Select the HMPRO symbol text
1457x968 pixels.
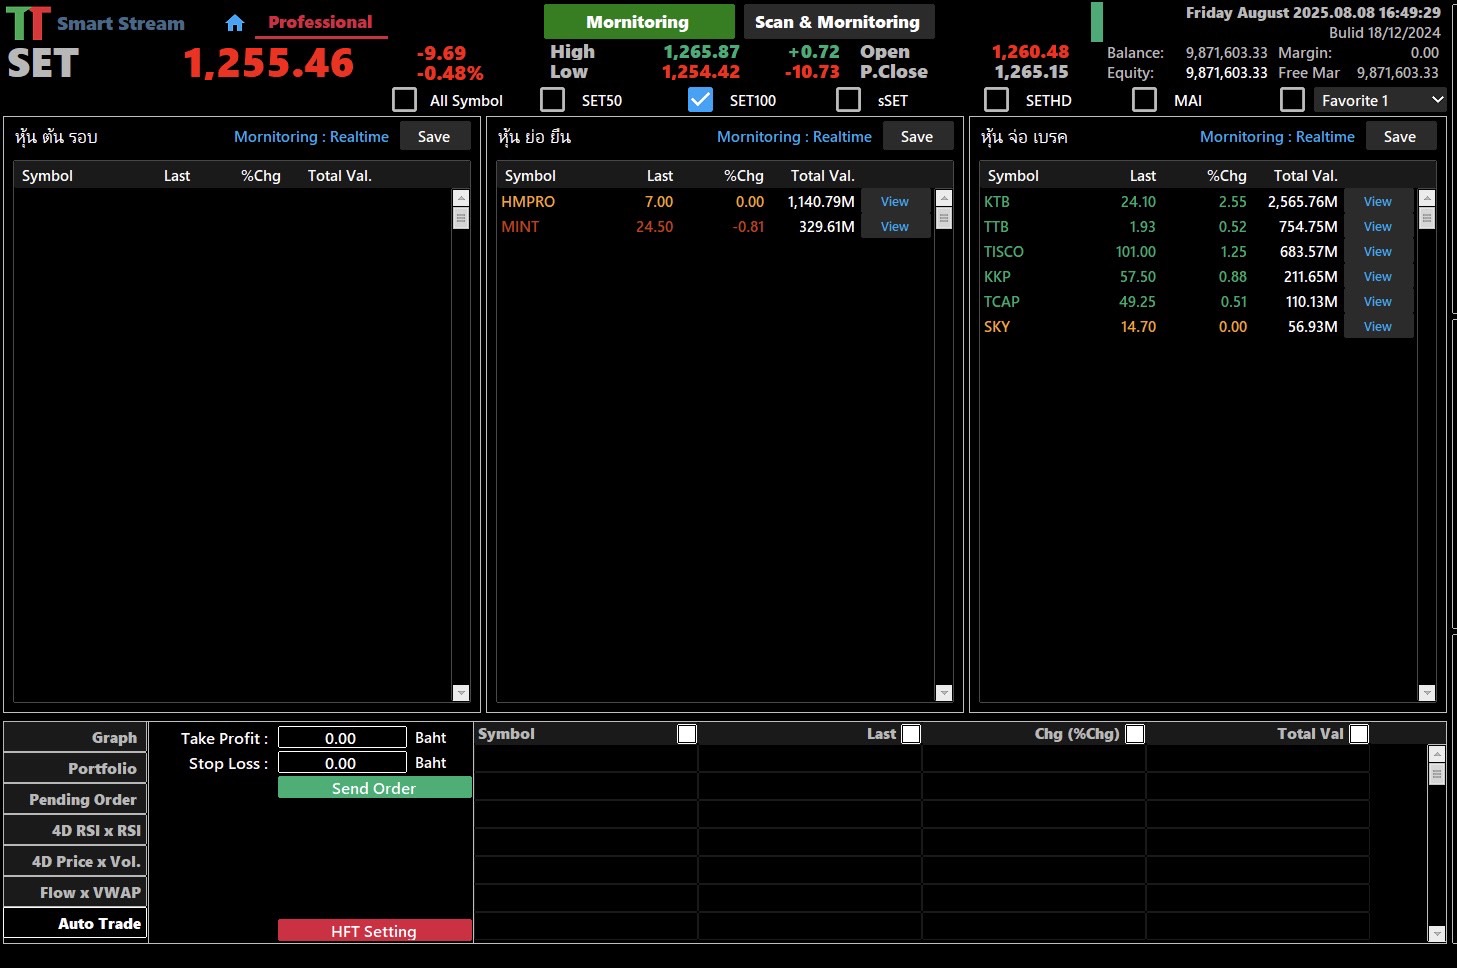click(x=528, y=202)
